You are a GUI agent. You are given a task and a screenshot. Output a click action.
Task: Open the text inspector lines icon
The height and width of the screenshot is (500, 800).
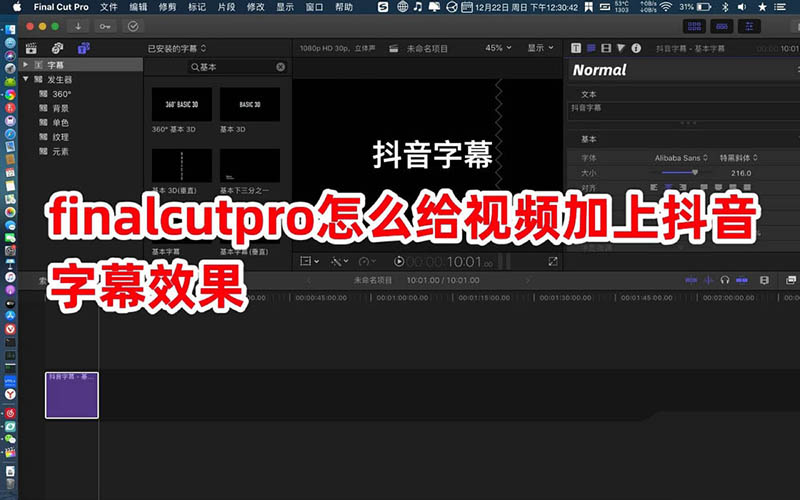[x=591, y=48]
